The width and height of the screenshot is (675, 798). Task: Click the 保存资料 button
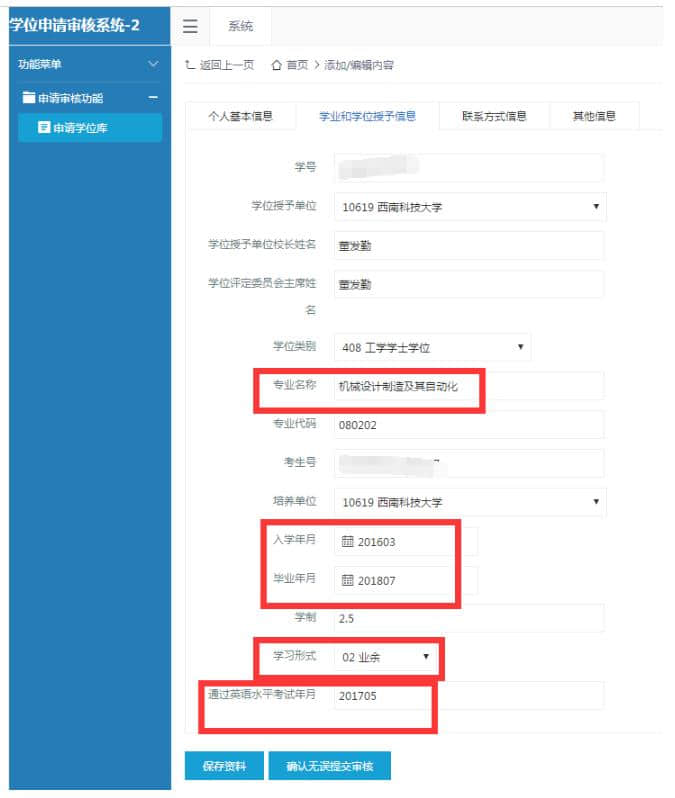[224, 767]
